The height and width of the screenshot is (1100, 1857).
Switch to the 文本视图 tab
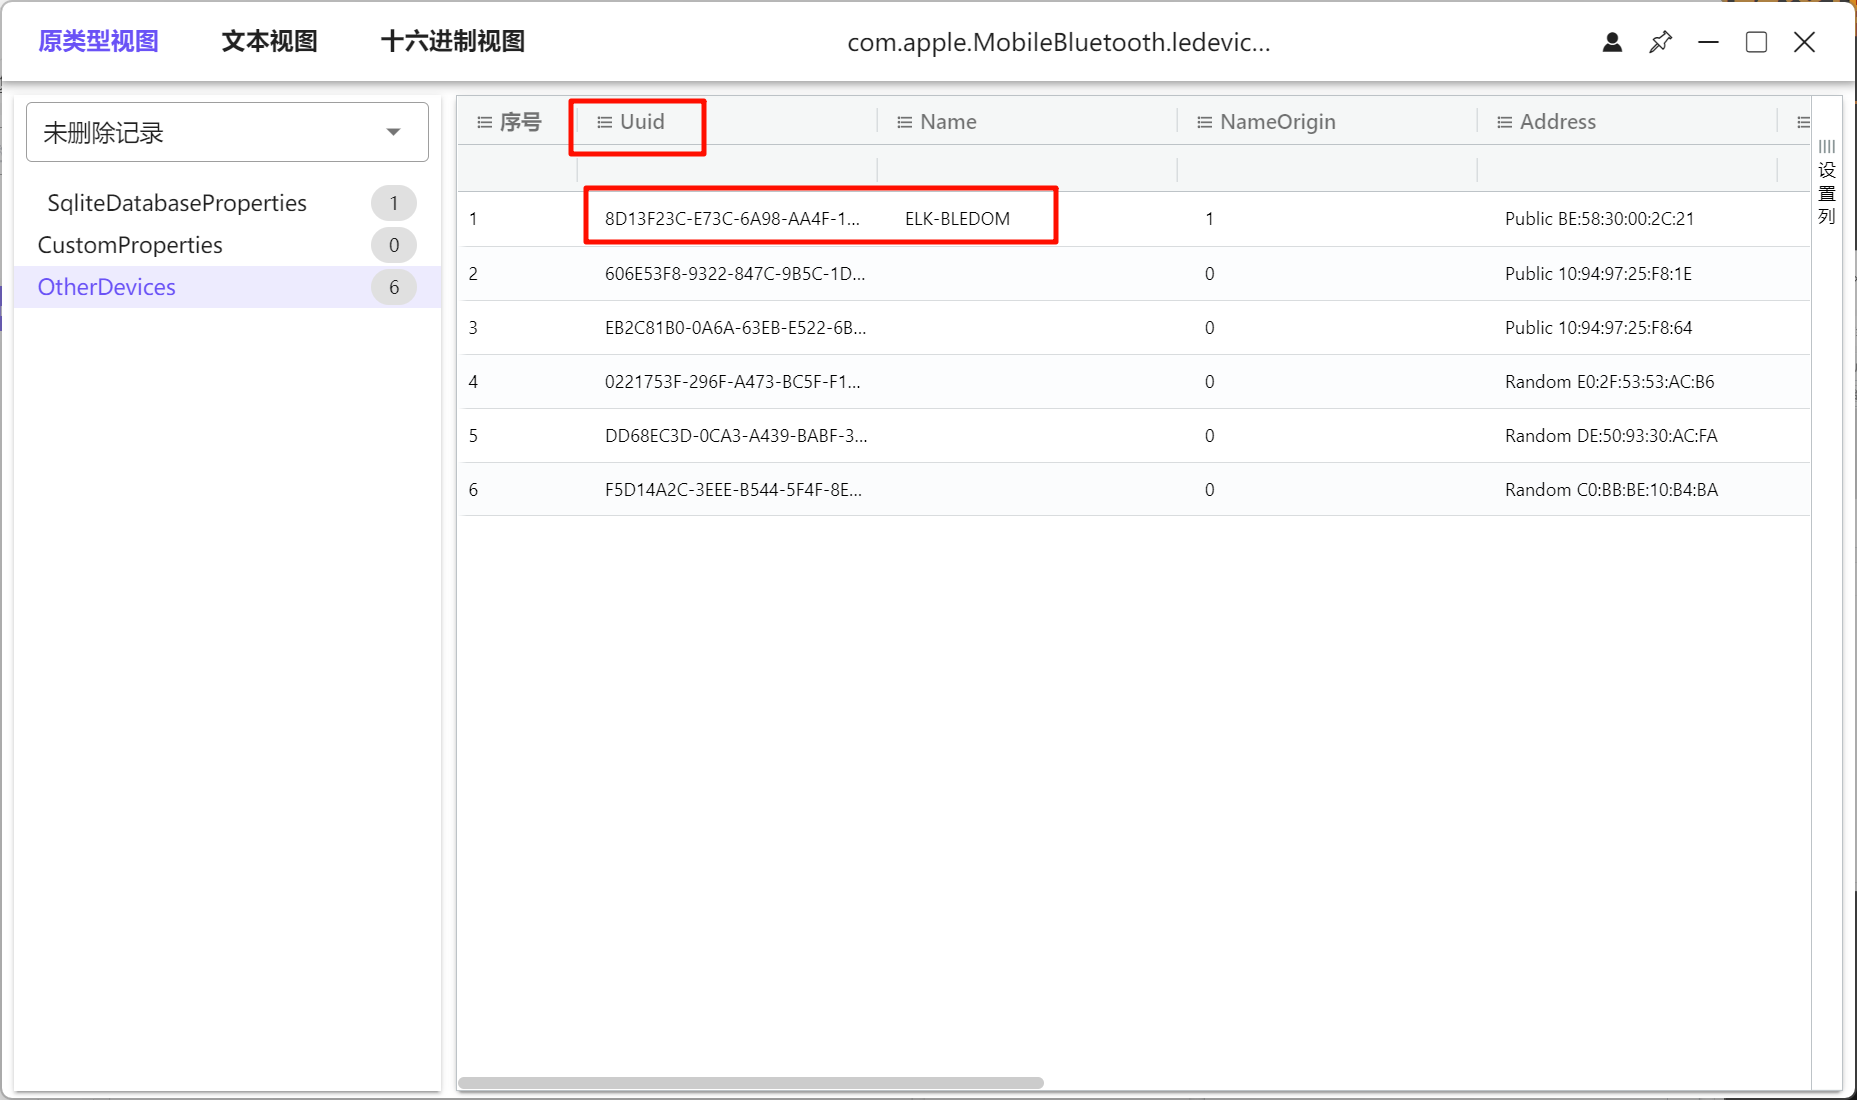[269, 42]
